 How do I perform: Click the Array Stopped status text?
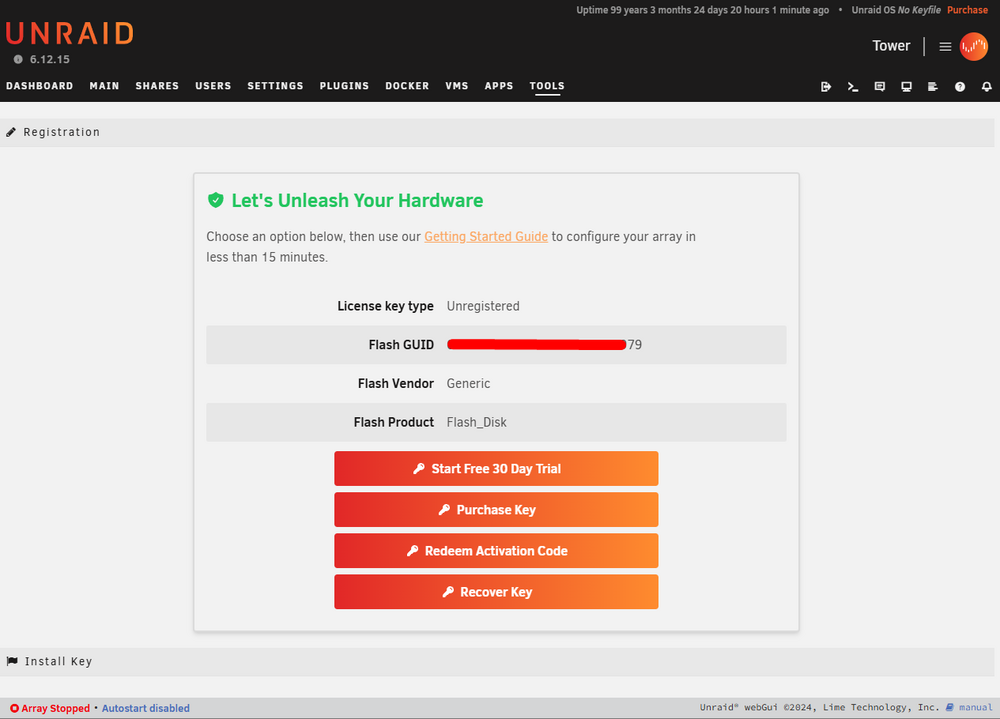click(55, 708)
